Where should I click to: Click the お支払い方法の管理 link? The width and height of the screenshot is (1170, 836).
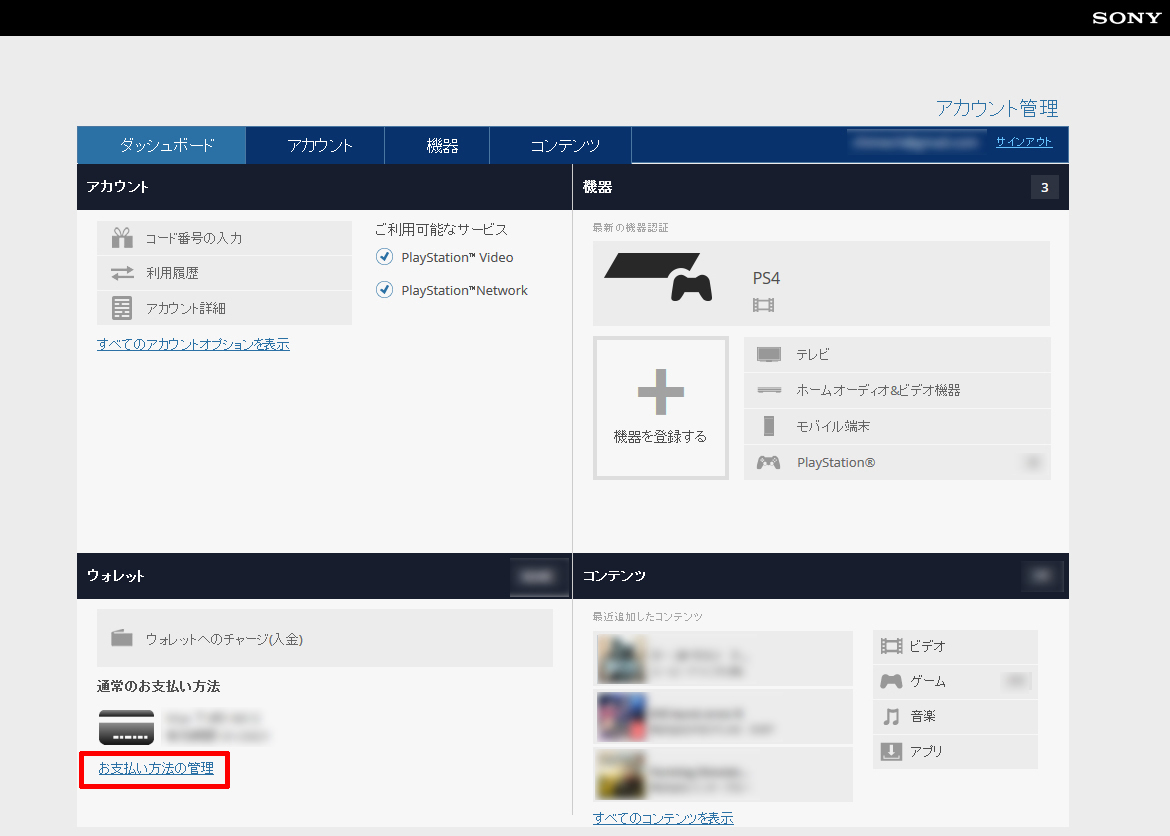point(156,768)
